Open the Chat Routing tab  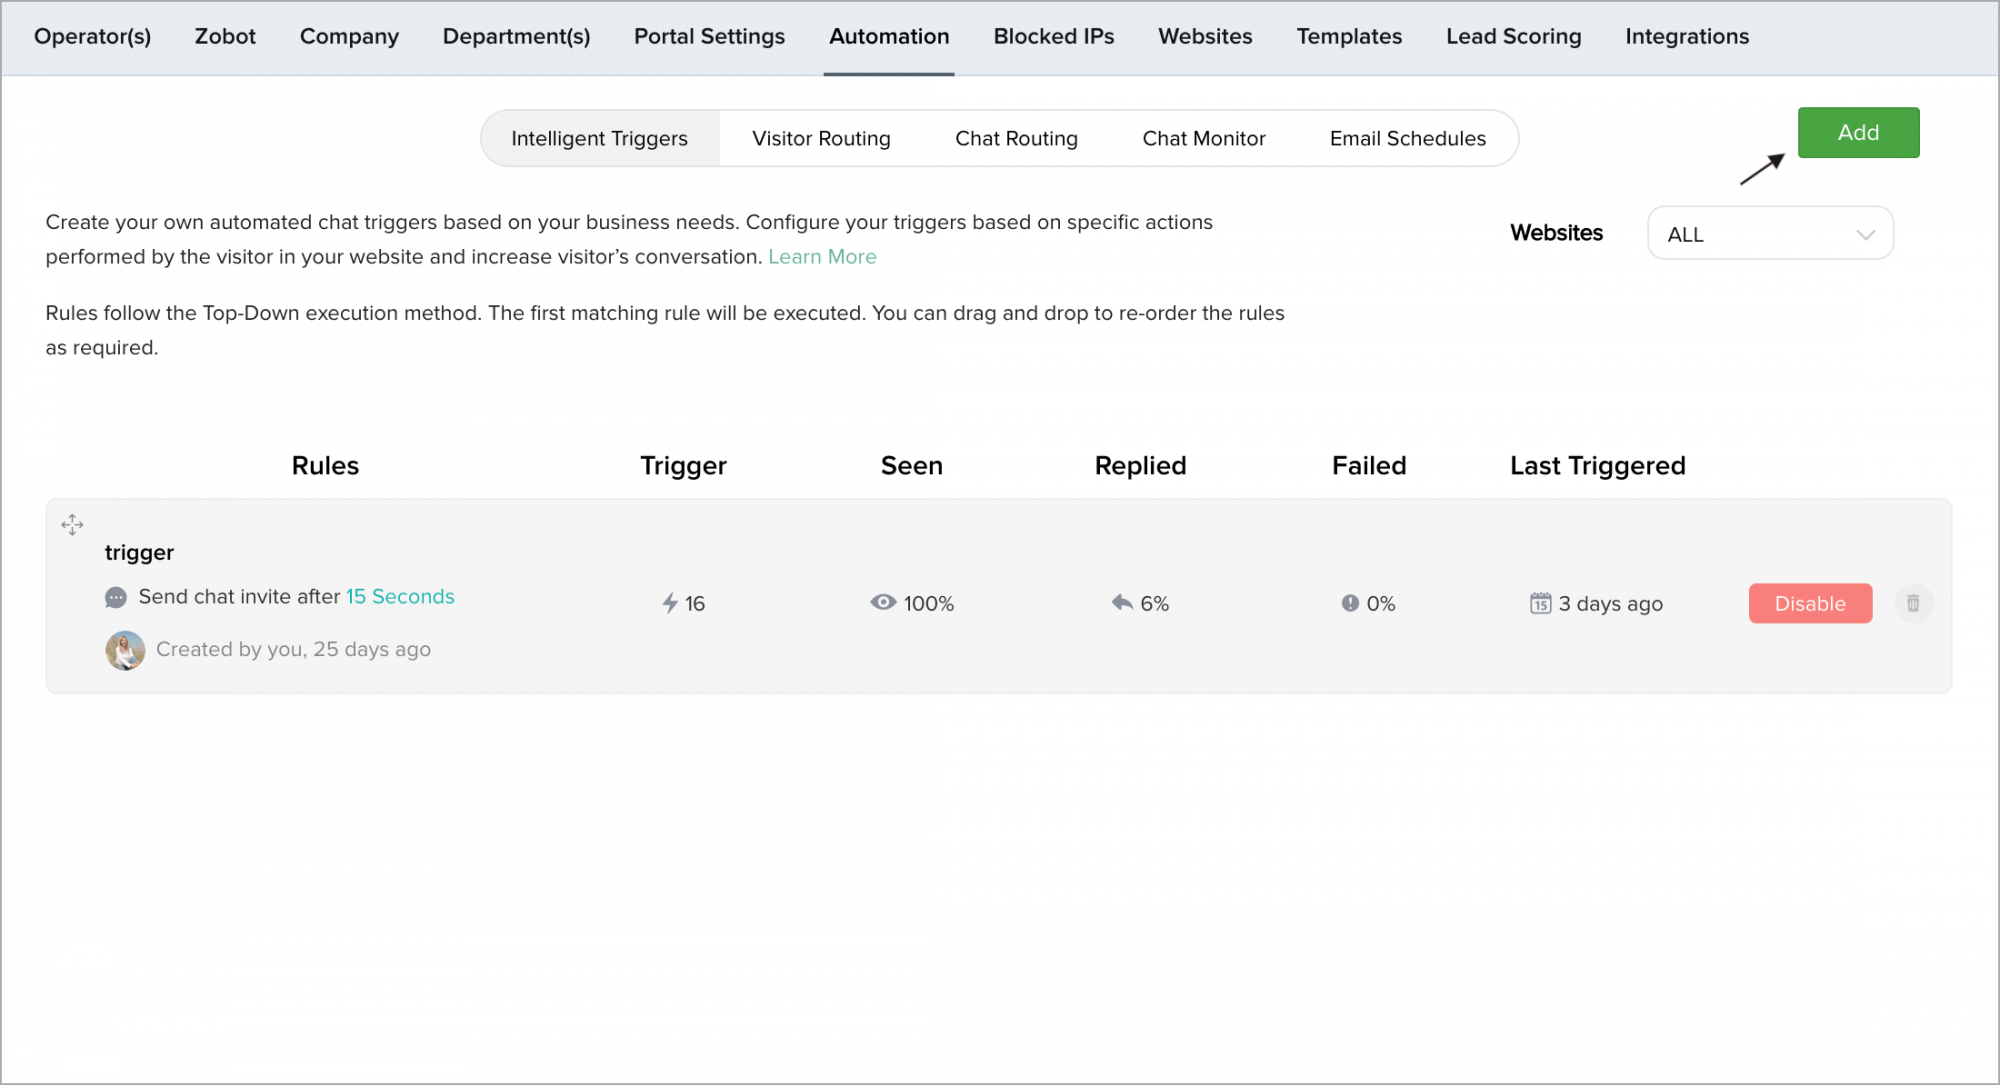coord(1016,139)
